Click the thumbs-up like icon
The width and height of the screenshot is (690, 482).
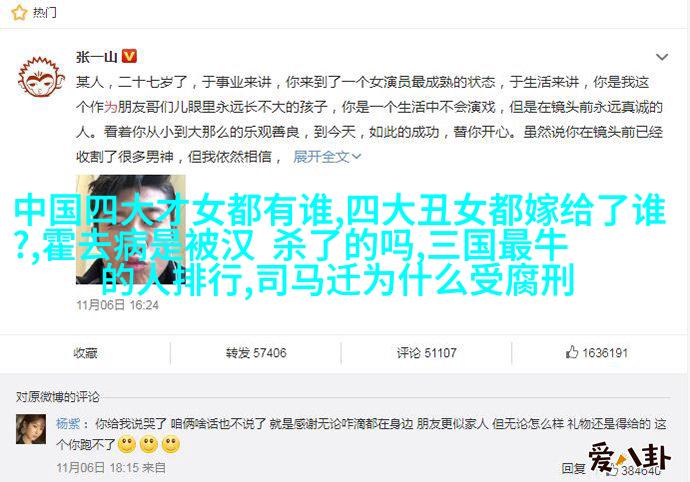(x=572, y=352)
